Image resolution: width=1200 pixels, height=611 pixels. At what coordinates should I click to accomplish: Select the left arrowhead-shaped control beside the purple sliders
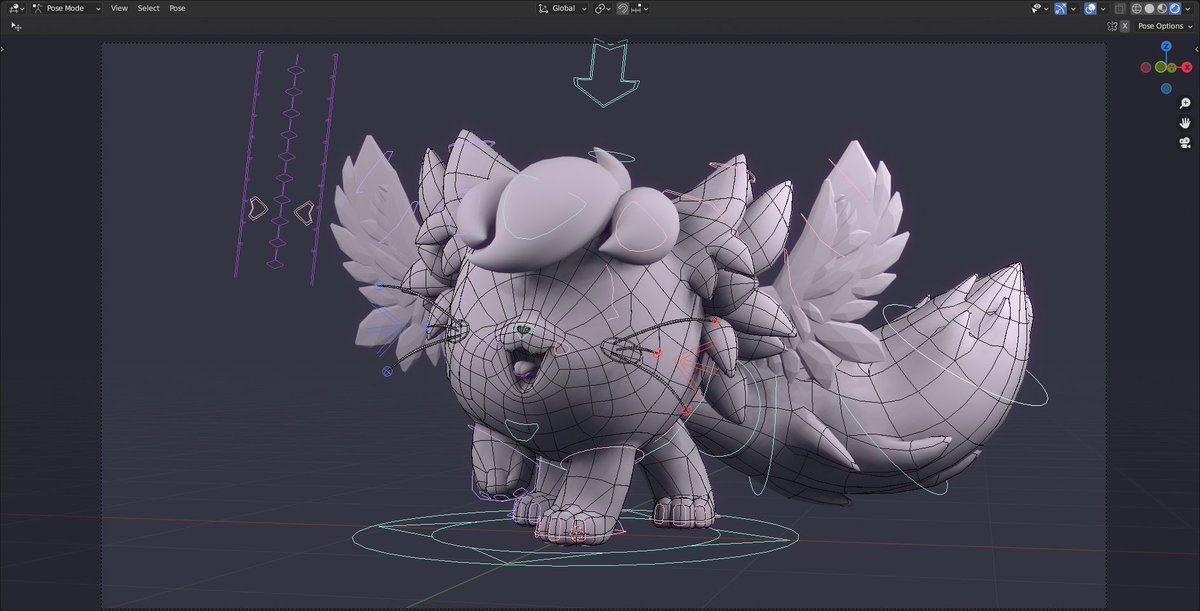pyautogui.click(x=258, y=209)
